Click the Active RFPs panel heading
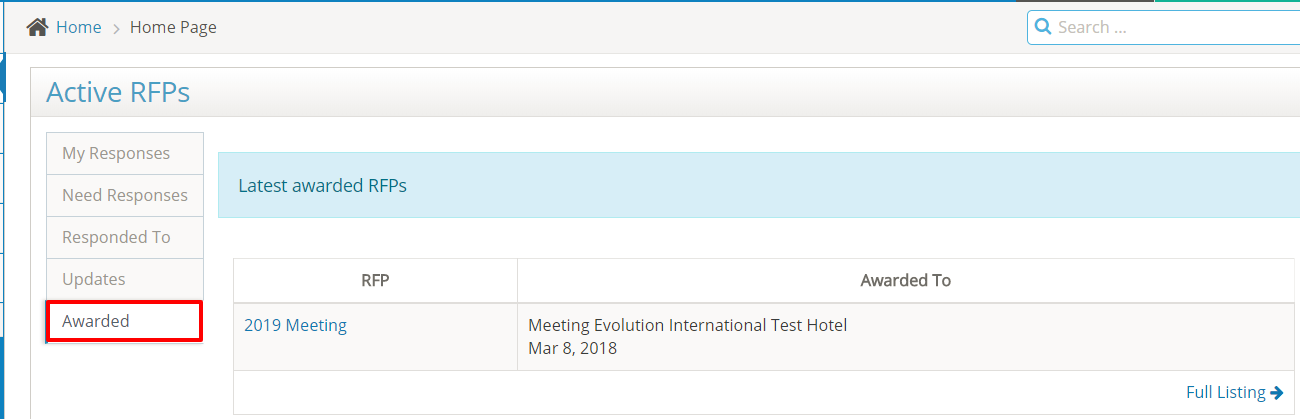 (x=118, y=93)
